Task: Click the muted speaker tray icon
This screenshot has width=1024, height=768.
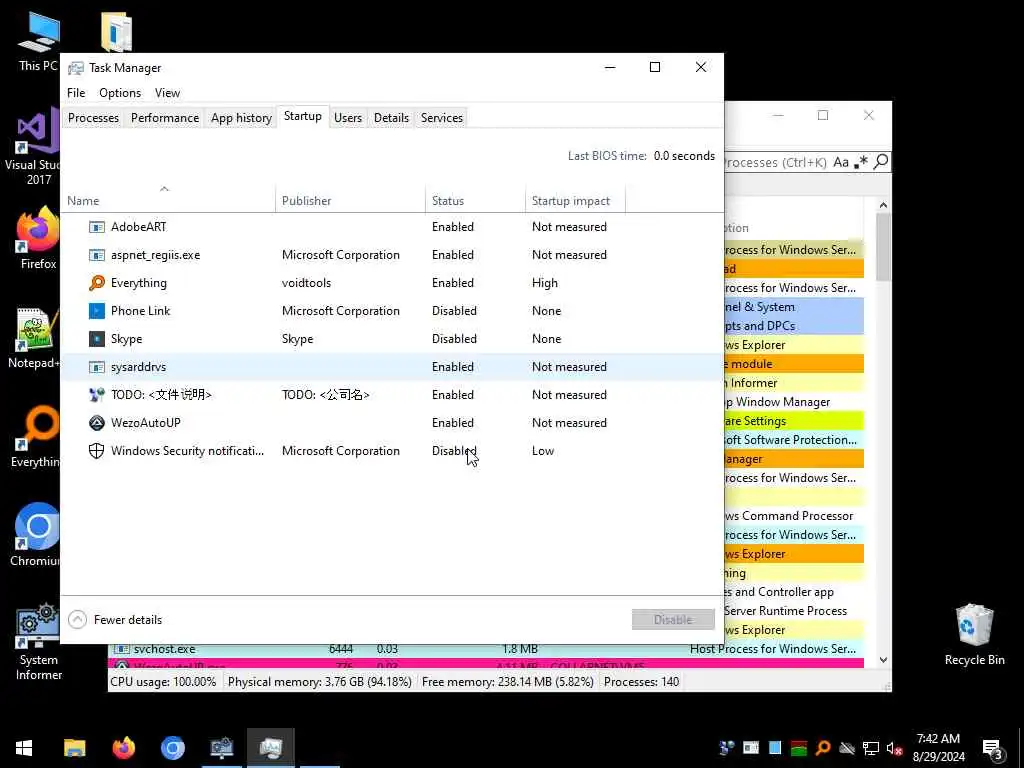Action: coord(894,748)
